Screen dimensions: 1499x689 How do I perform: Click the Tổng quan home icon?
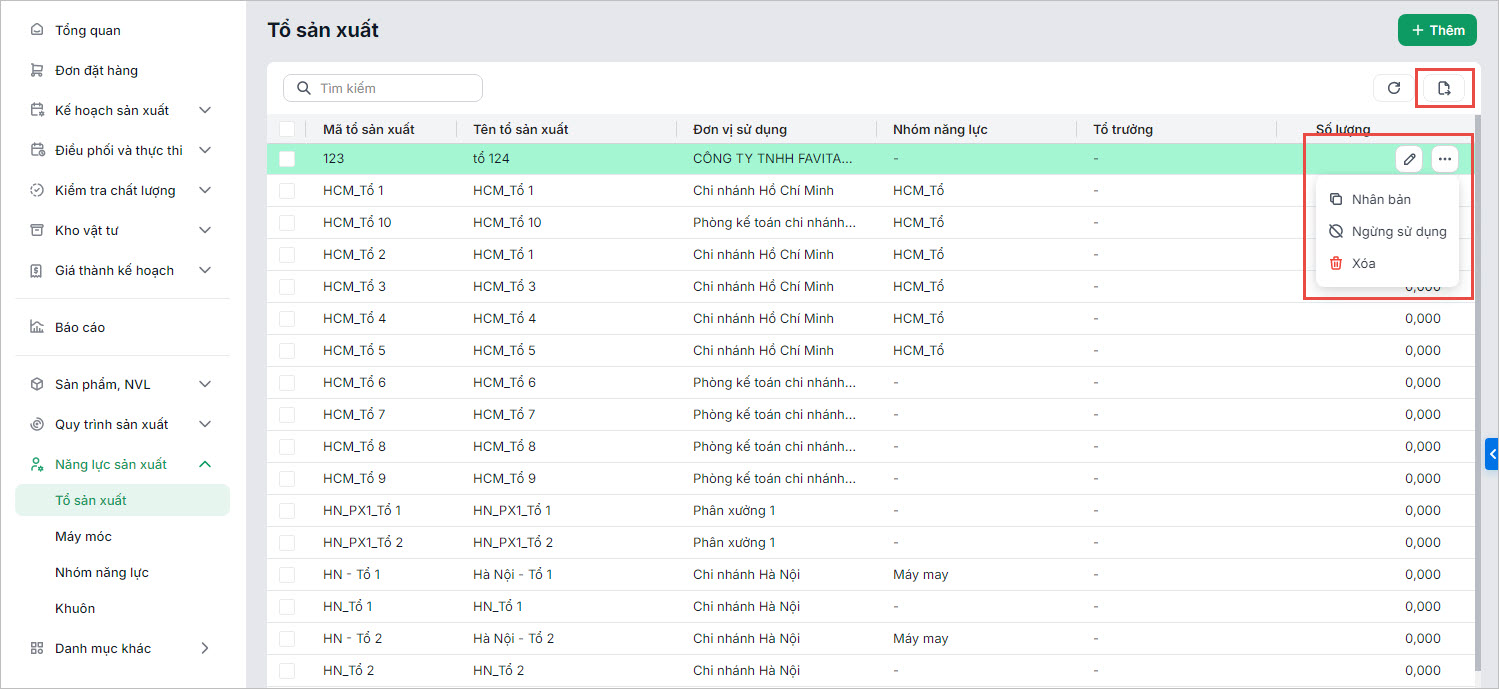pyautogui.click(x=37, y=30)
